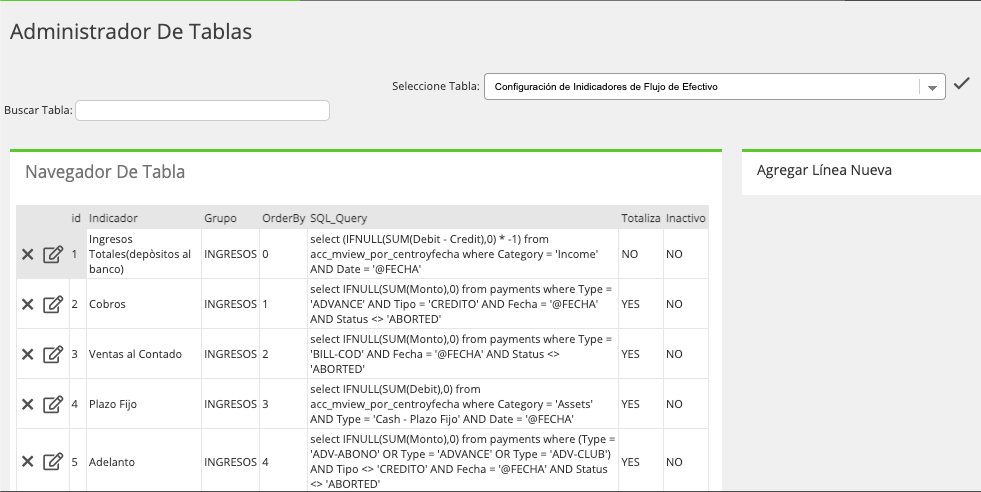Select the Ventas al Contado cell
Image resolution: width=981 pixels, height=492 pixels.
144,354
